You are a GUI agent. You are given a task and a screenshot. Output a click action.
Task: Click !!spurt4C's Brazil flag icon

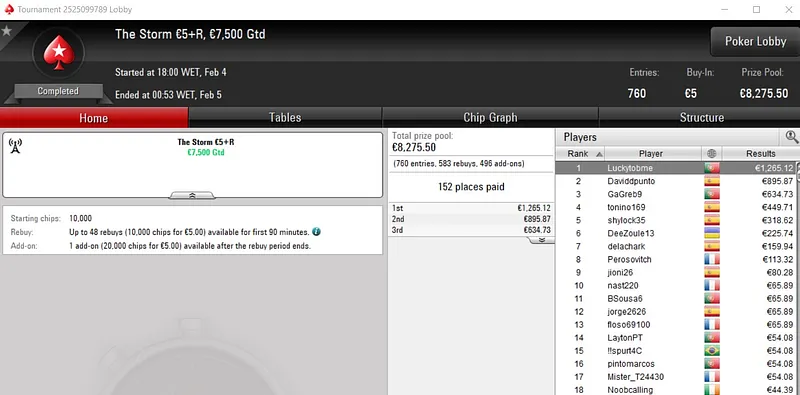[711, 351]
